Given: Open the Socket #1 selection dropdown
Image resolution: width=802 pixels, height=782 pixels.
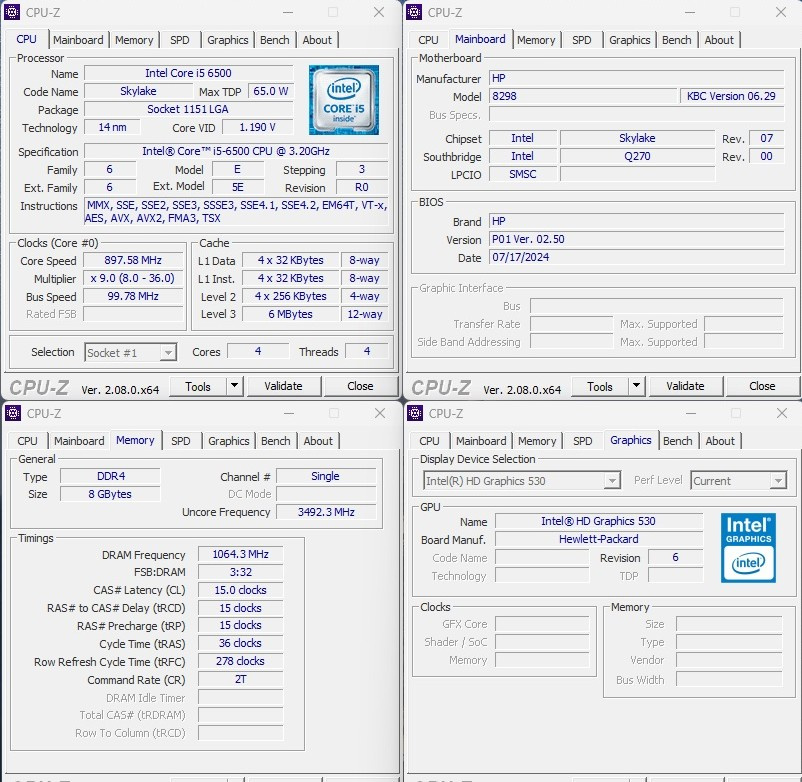Looking at the screenshot, I should [168, 352].
